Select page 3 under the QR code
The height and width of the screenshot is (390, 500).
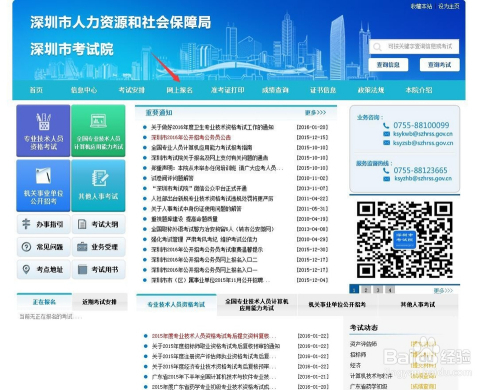tap(378, 290)
